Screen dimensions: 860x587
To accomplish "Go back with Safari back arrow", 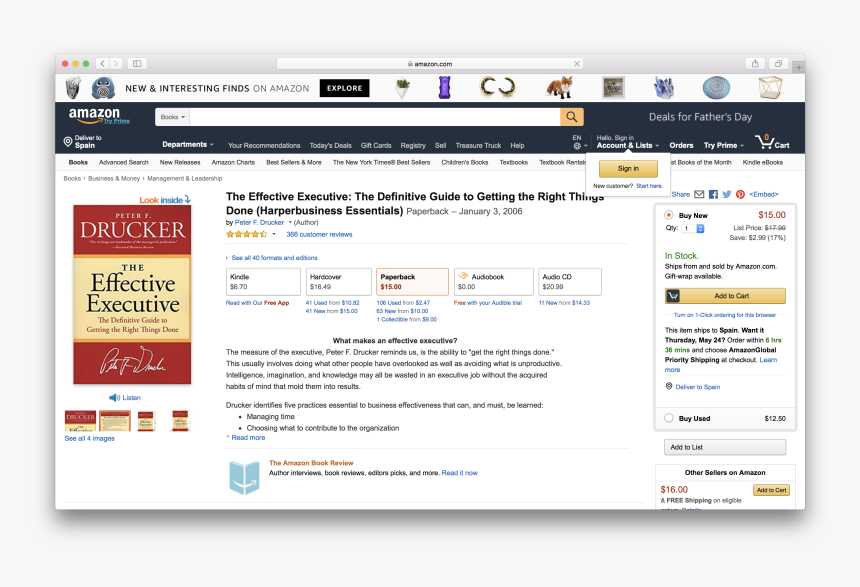I will (x=103, y=64).
